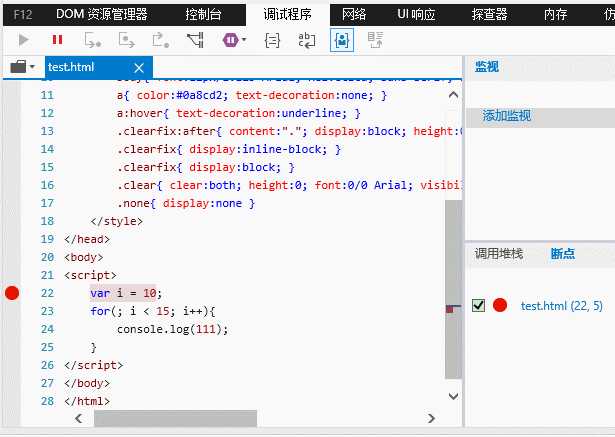Click line number 23 in the gutter
The width and height of the screenshot is (615, 437).
[x=47, y=311]
